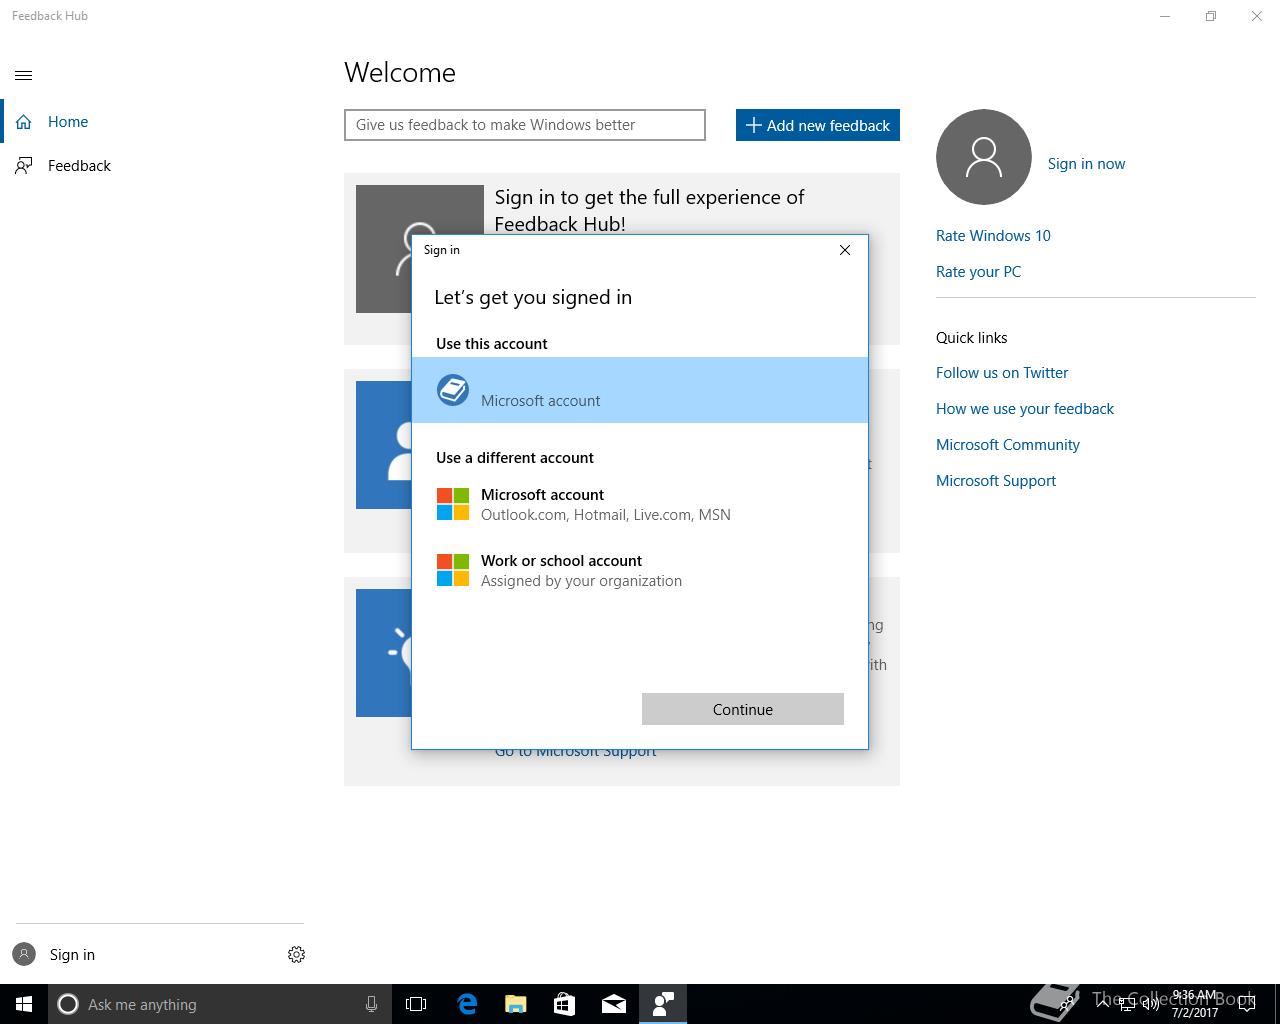The width and height of the screenshot is (1280, 1024).
Task: Click 'Let's get you signed in' heading
Action: click(x=533, y=297)
